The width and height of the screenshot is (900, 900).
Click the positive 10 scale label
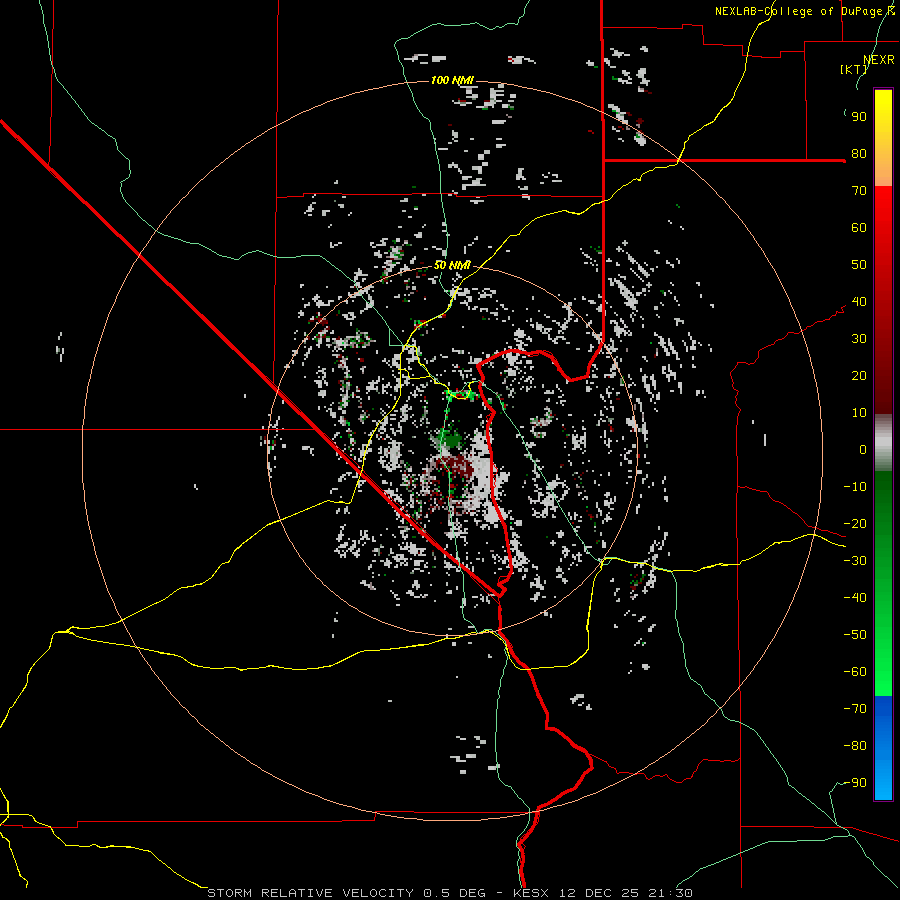click(859, 413)
